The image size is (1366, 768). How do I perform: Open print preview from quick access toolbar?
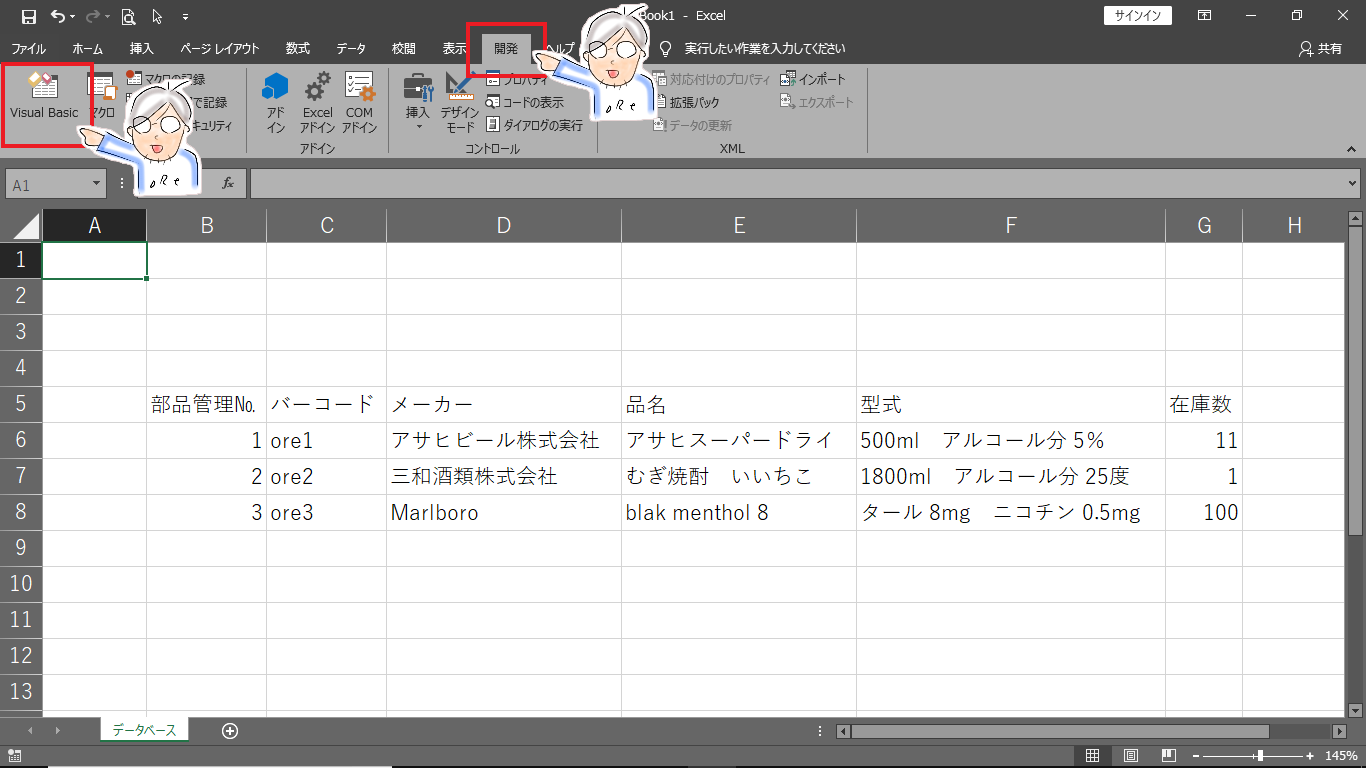coord(128,16)
